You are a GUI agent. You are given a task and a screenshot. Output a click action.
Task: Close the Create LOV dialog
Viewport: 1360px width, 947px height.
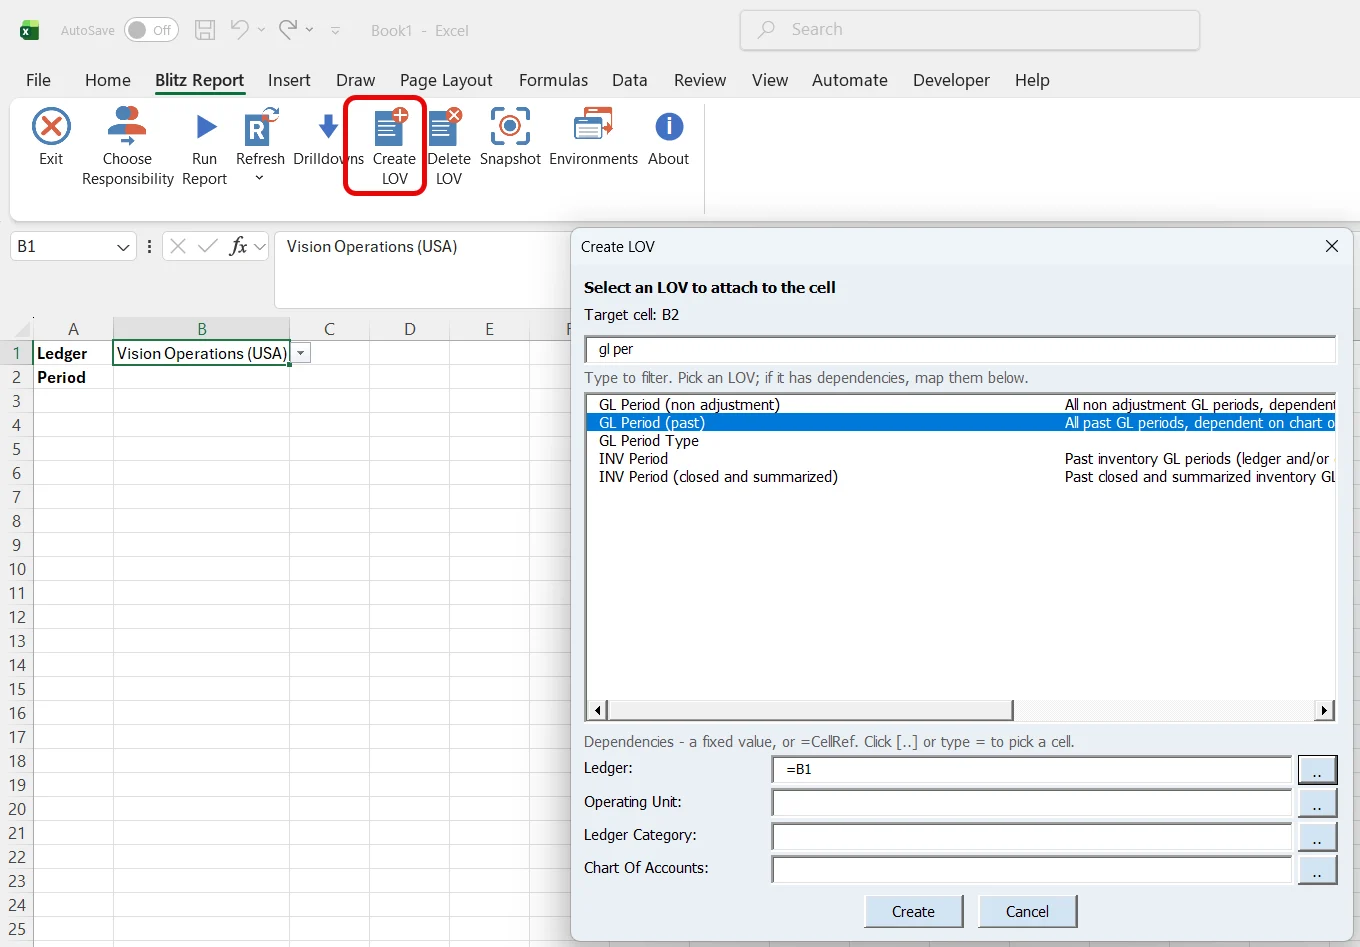(x=1332, y=246)
